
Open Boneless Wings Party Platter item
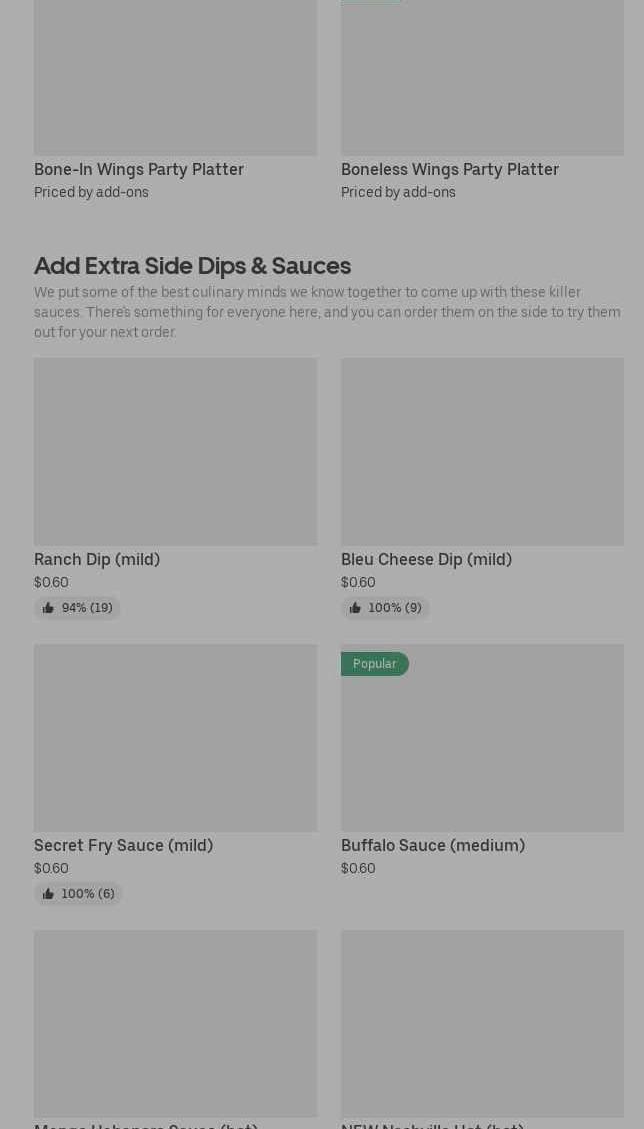tap(449, 170)
